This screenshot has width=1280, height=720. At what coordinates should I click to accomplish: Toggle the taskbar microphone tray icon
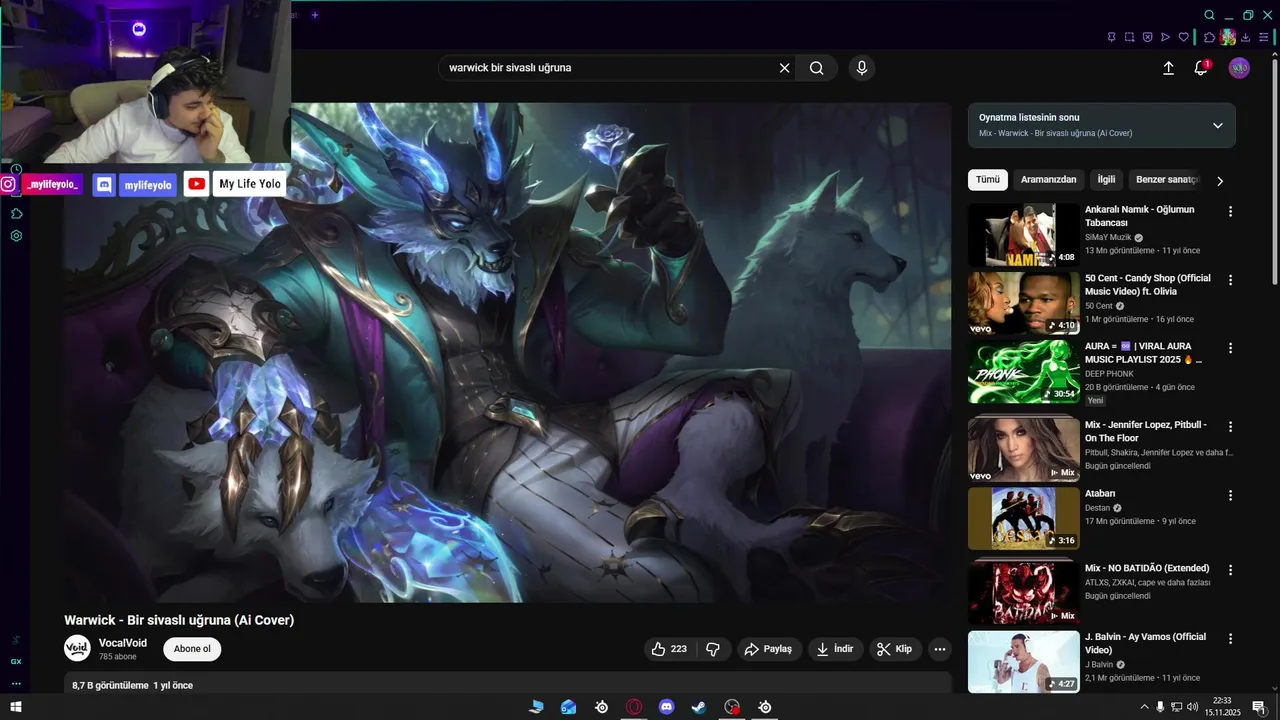[x=1160, y=707]
